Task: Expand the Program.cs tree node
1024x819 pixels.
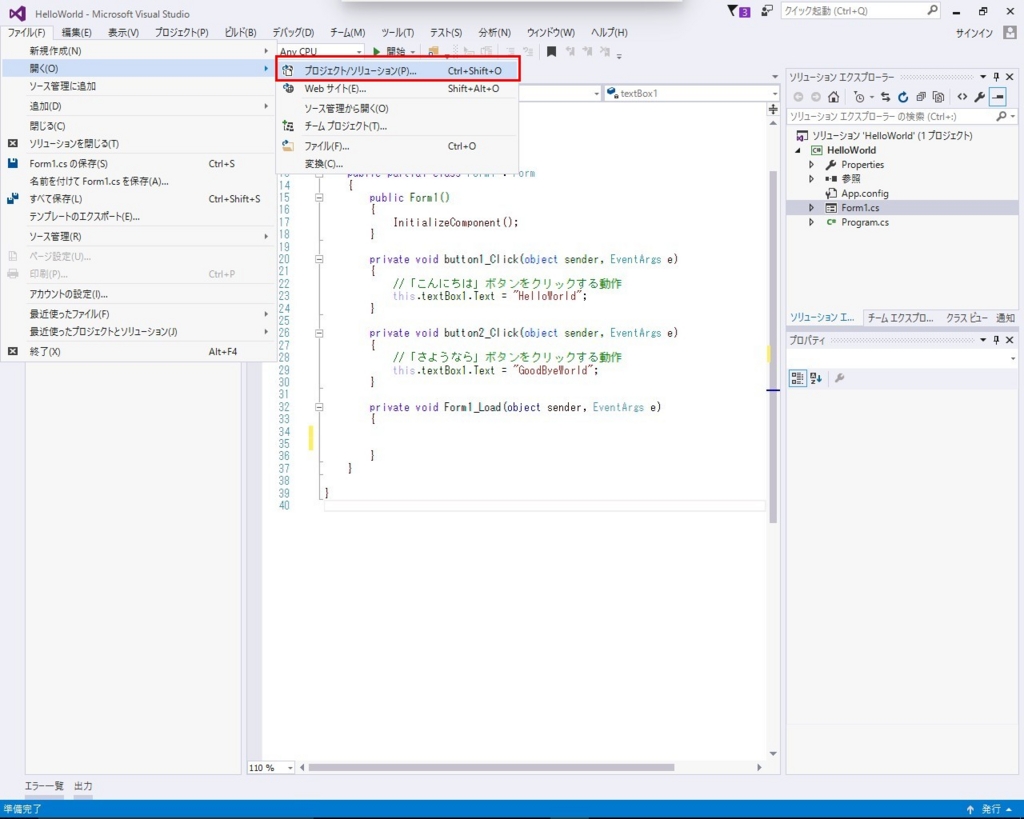Action: [812, 222]
